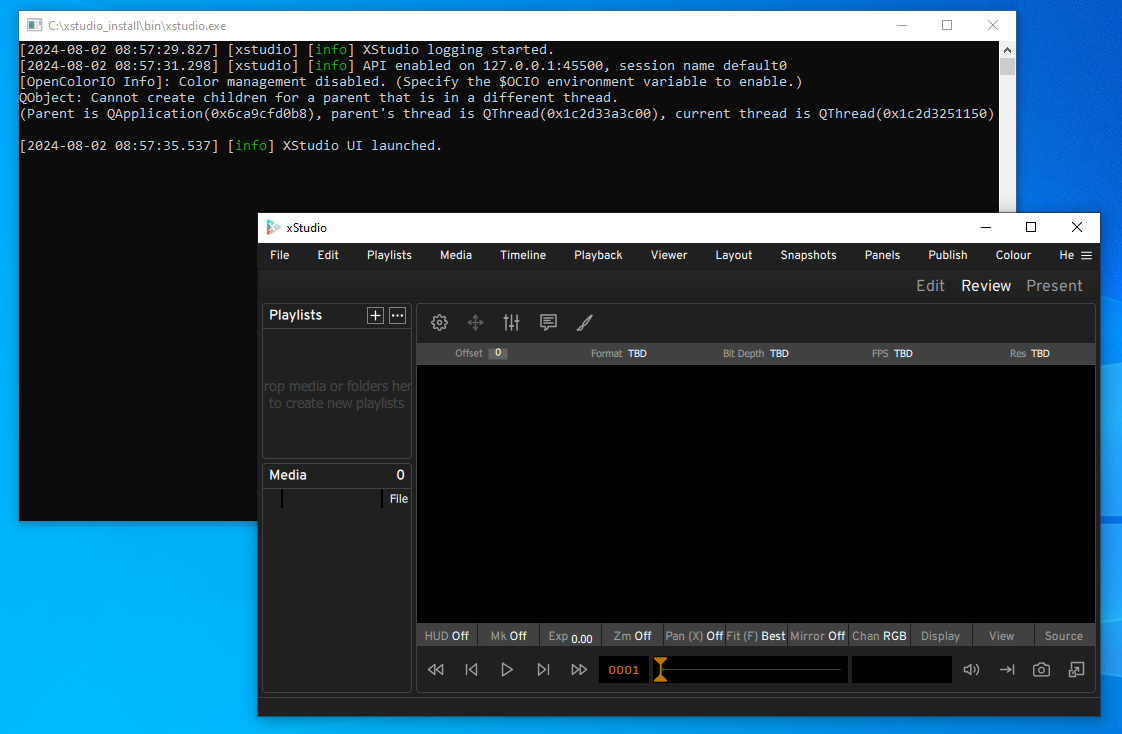The image size is (1122, 734).
Task: Open the Source dropdown in status bar
Action: coord(1063,635)
